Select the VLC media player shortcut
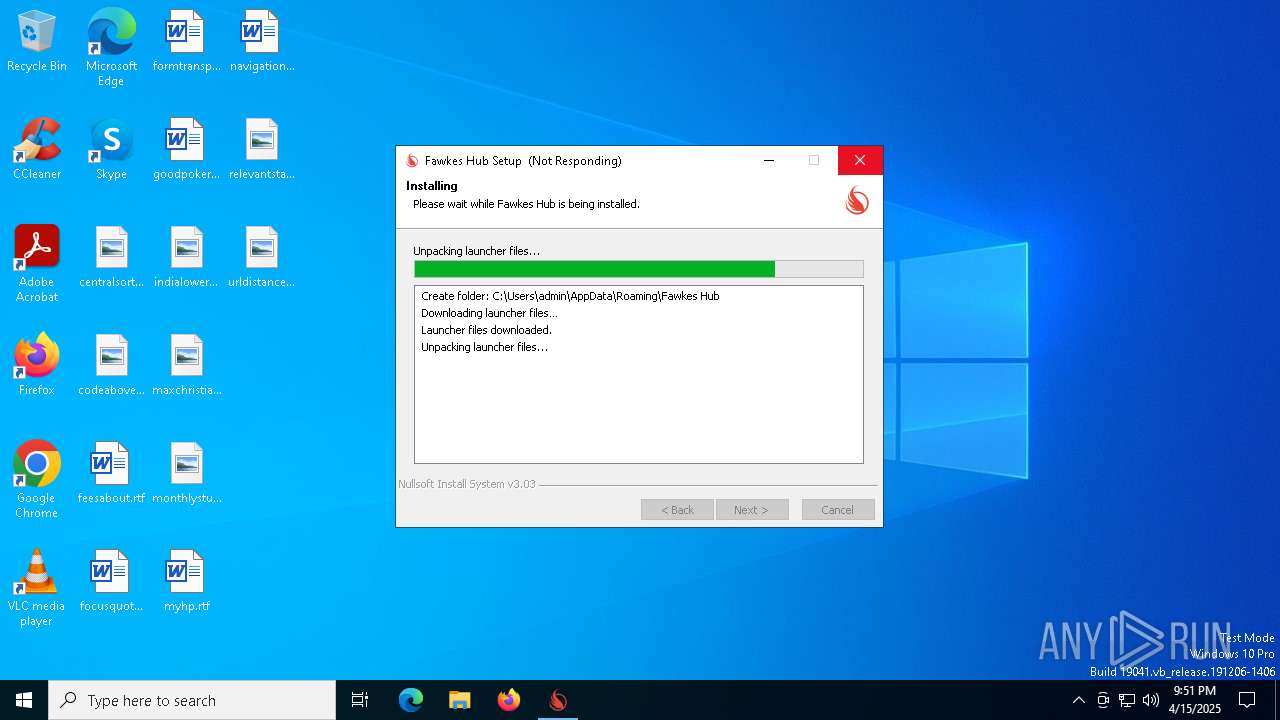The height and width of the screenshot is (720, 1280). (x=37, y=588)
